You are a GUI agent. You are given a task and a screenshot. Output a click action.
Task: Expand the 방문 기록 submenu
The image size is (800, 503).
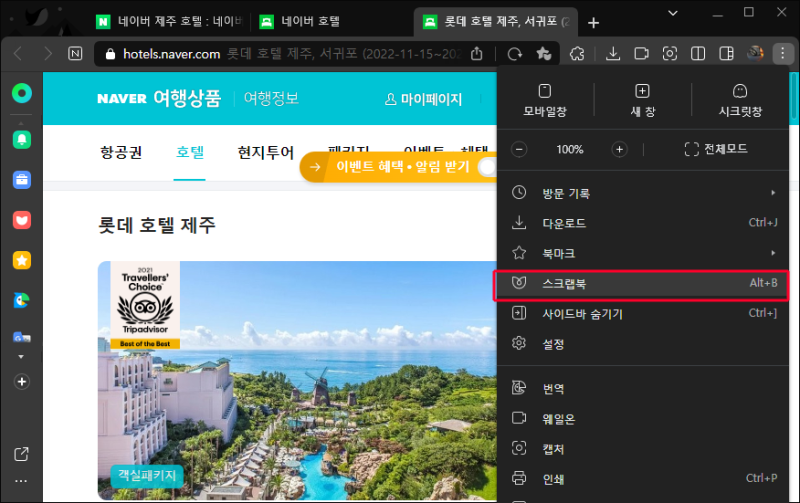click(x=643, y=193)
